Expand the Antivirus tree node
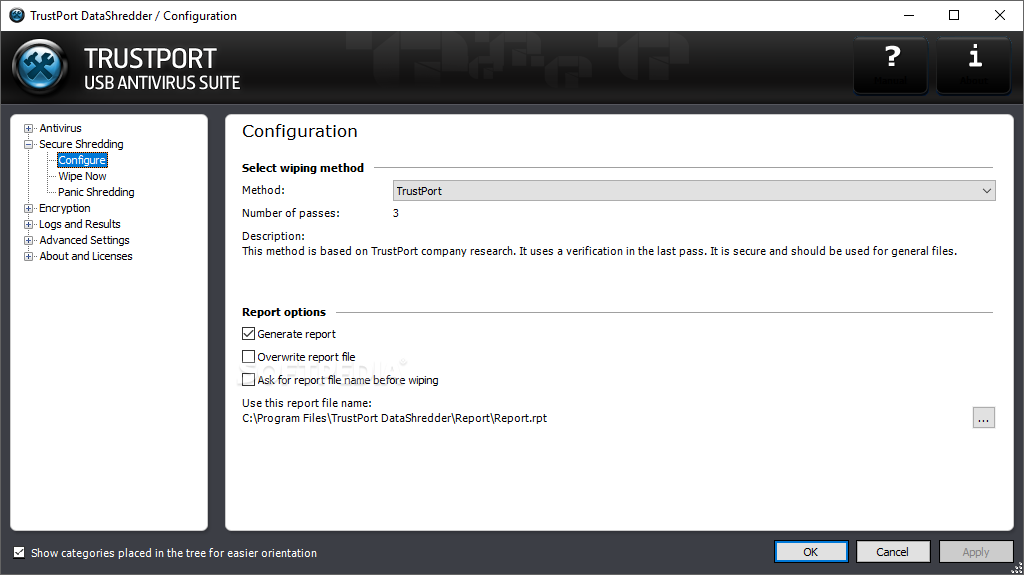1024x575 pixels. tap(28, 129)
